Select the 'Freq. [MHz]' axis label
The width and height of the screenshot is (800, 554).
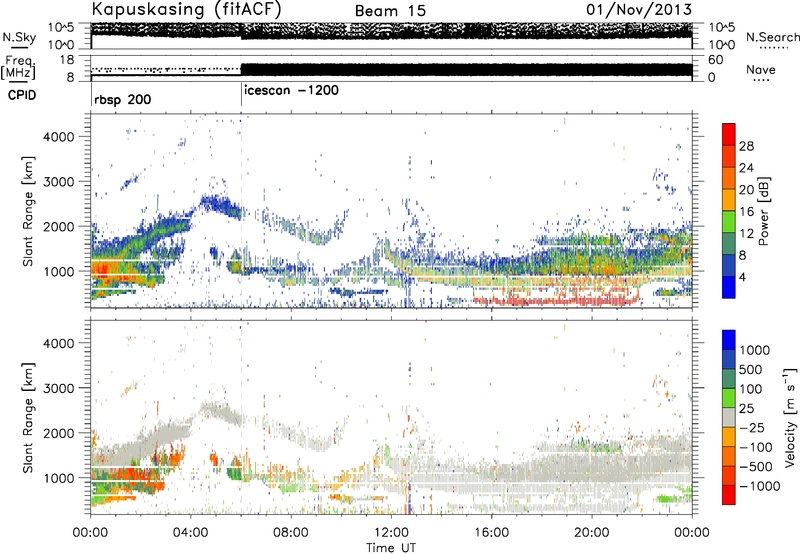point(18,68)
